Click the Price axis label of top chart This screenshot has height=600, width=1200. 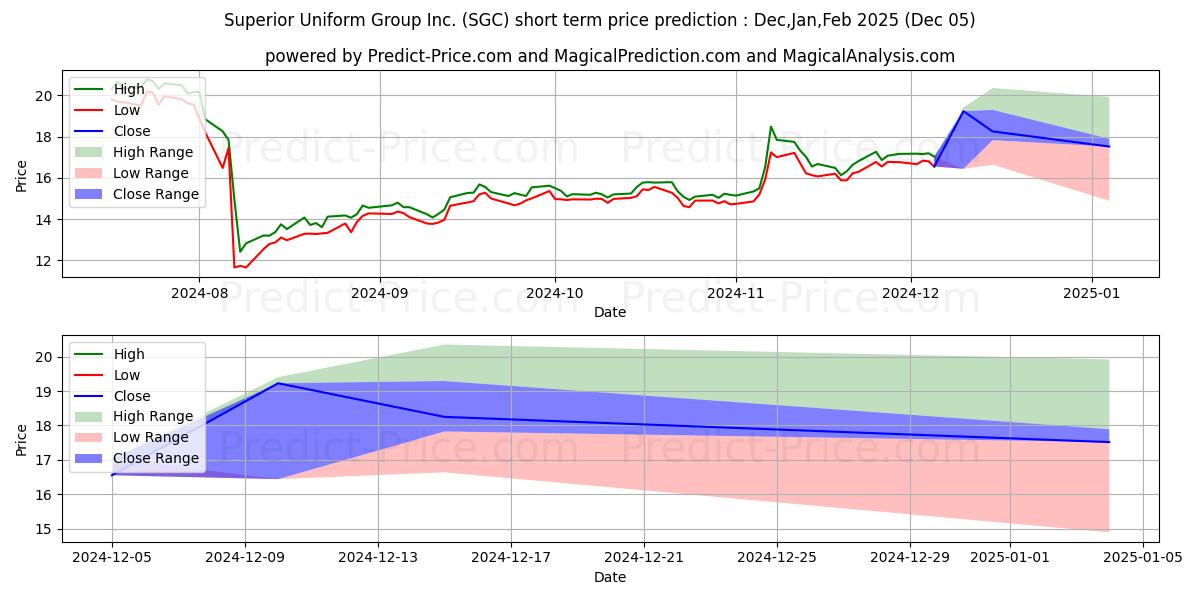click(x=22, y=175)
